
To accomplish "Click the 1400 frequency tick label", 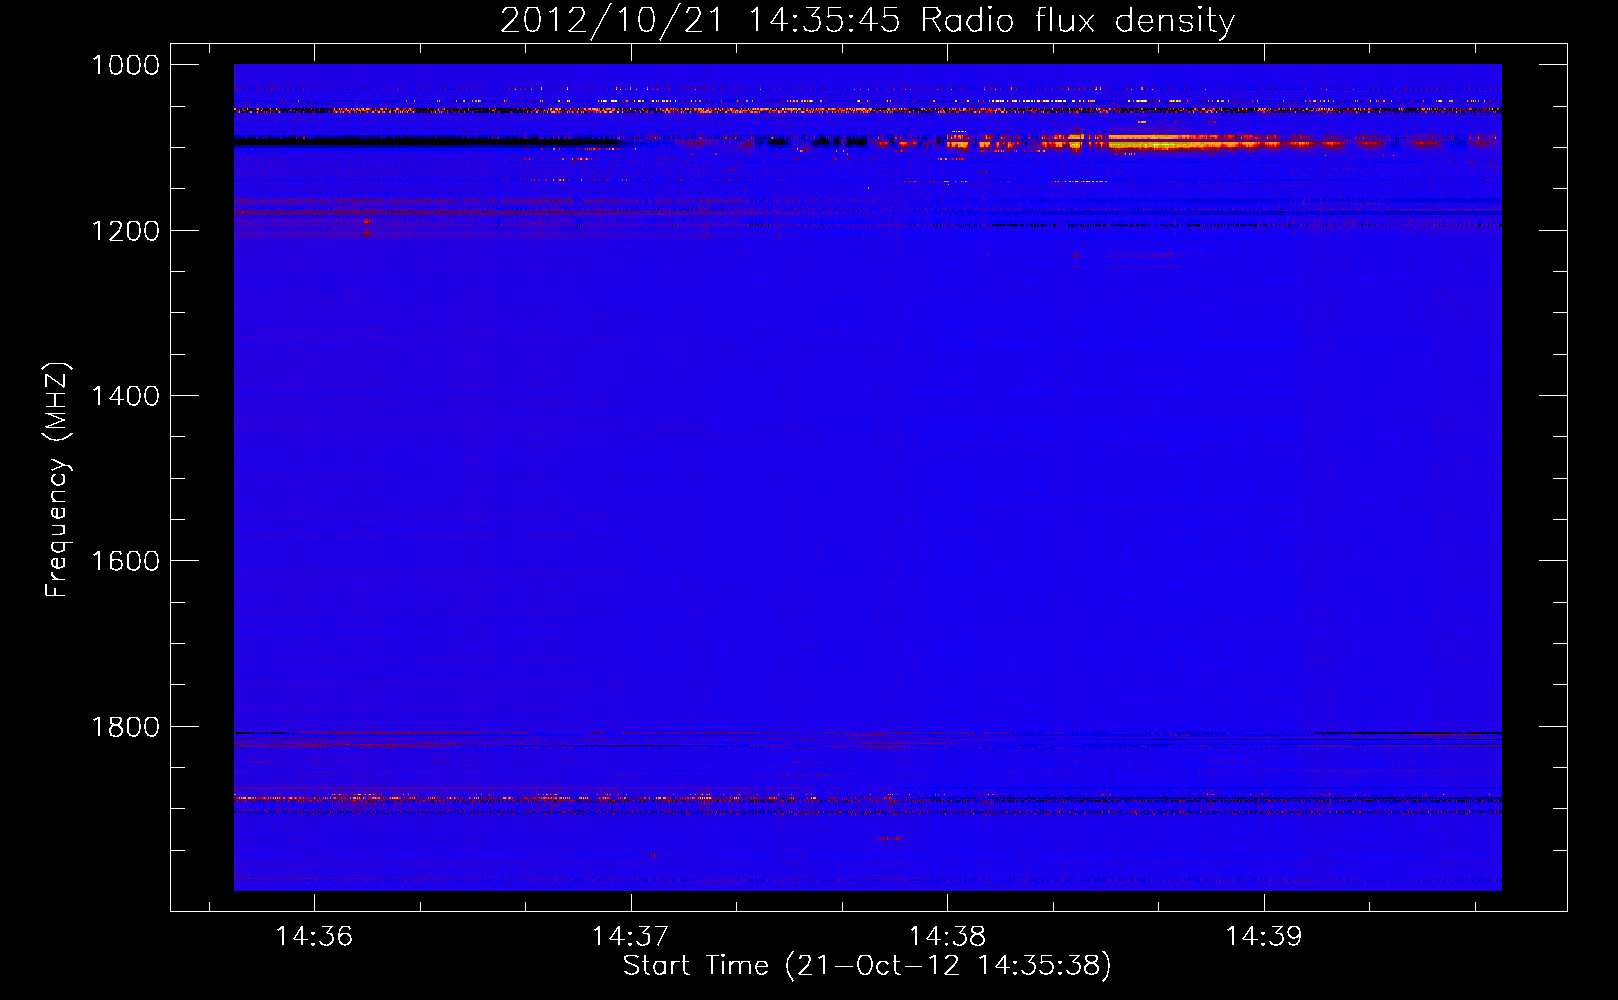I will (x=125, y=396).
